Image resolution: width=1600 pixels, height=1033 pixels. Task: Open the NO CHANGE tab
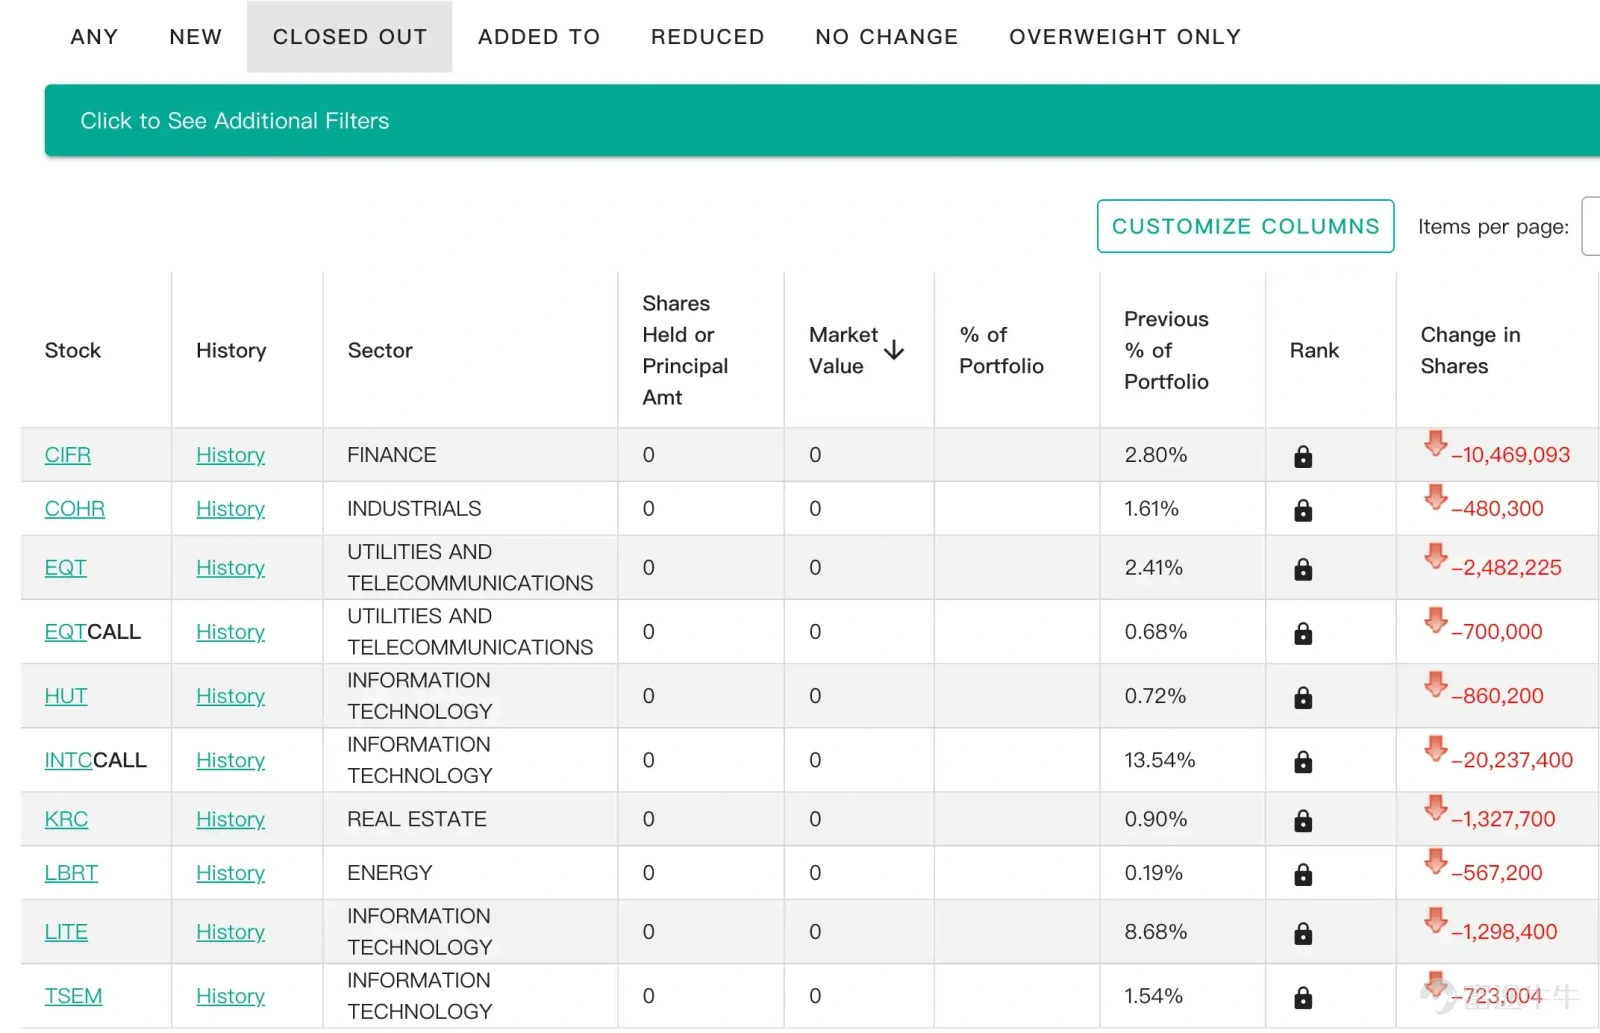click(887, 37)
